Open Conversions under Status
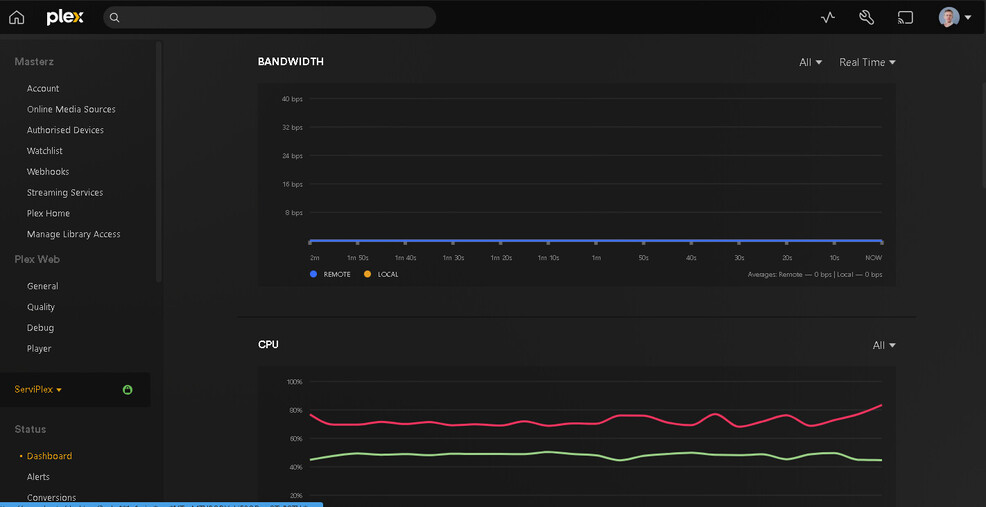 pyautogui.click(x=52, y=498)
